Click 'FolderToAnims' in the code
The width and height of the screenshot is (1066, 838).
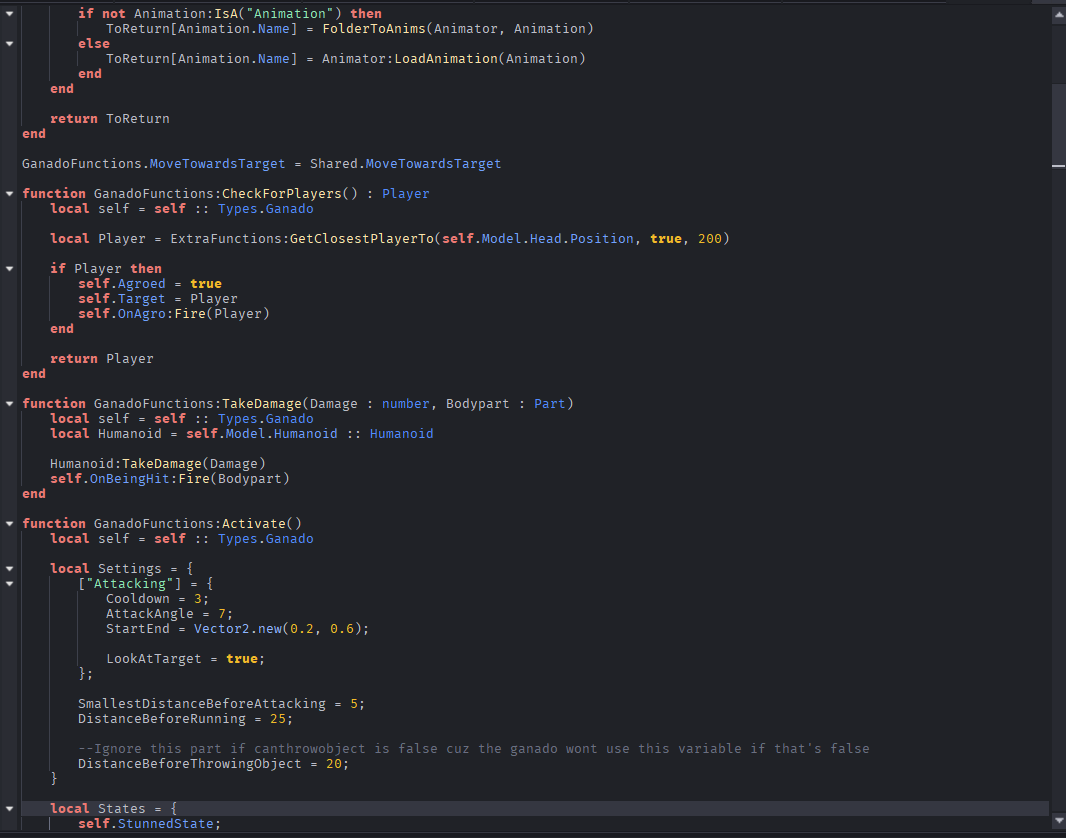[x=374, y=29]
